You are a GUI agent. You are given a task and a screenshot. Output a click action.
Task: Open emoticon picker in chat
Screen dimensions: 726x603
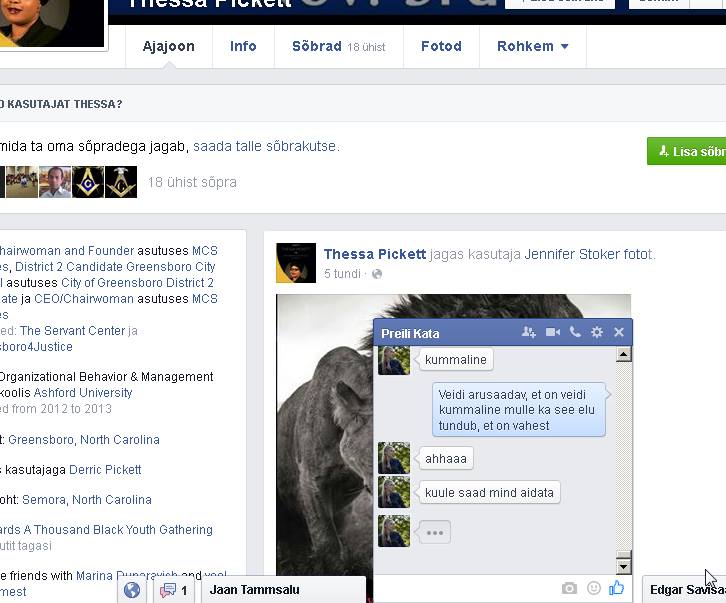point(594,588)
